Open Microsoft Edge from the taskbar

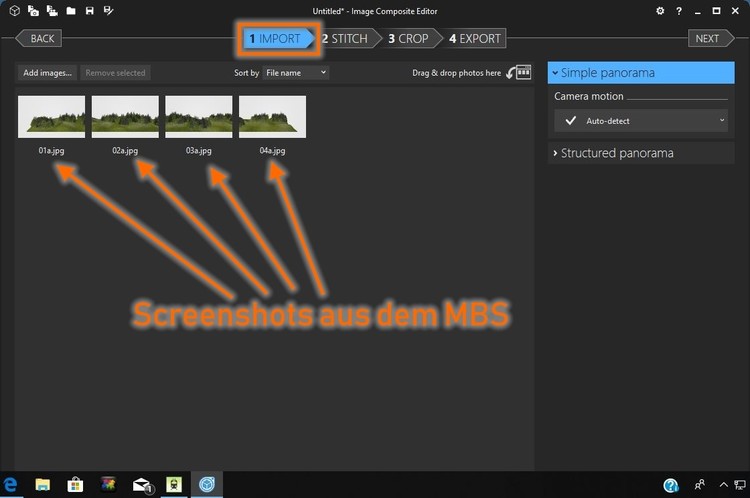pyautogui.click(x=11, y=485)
